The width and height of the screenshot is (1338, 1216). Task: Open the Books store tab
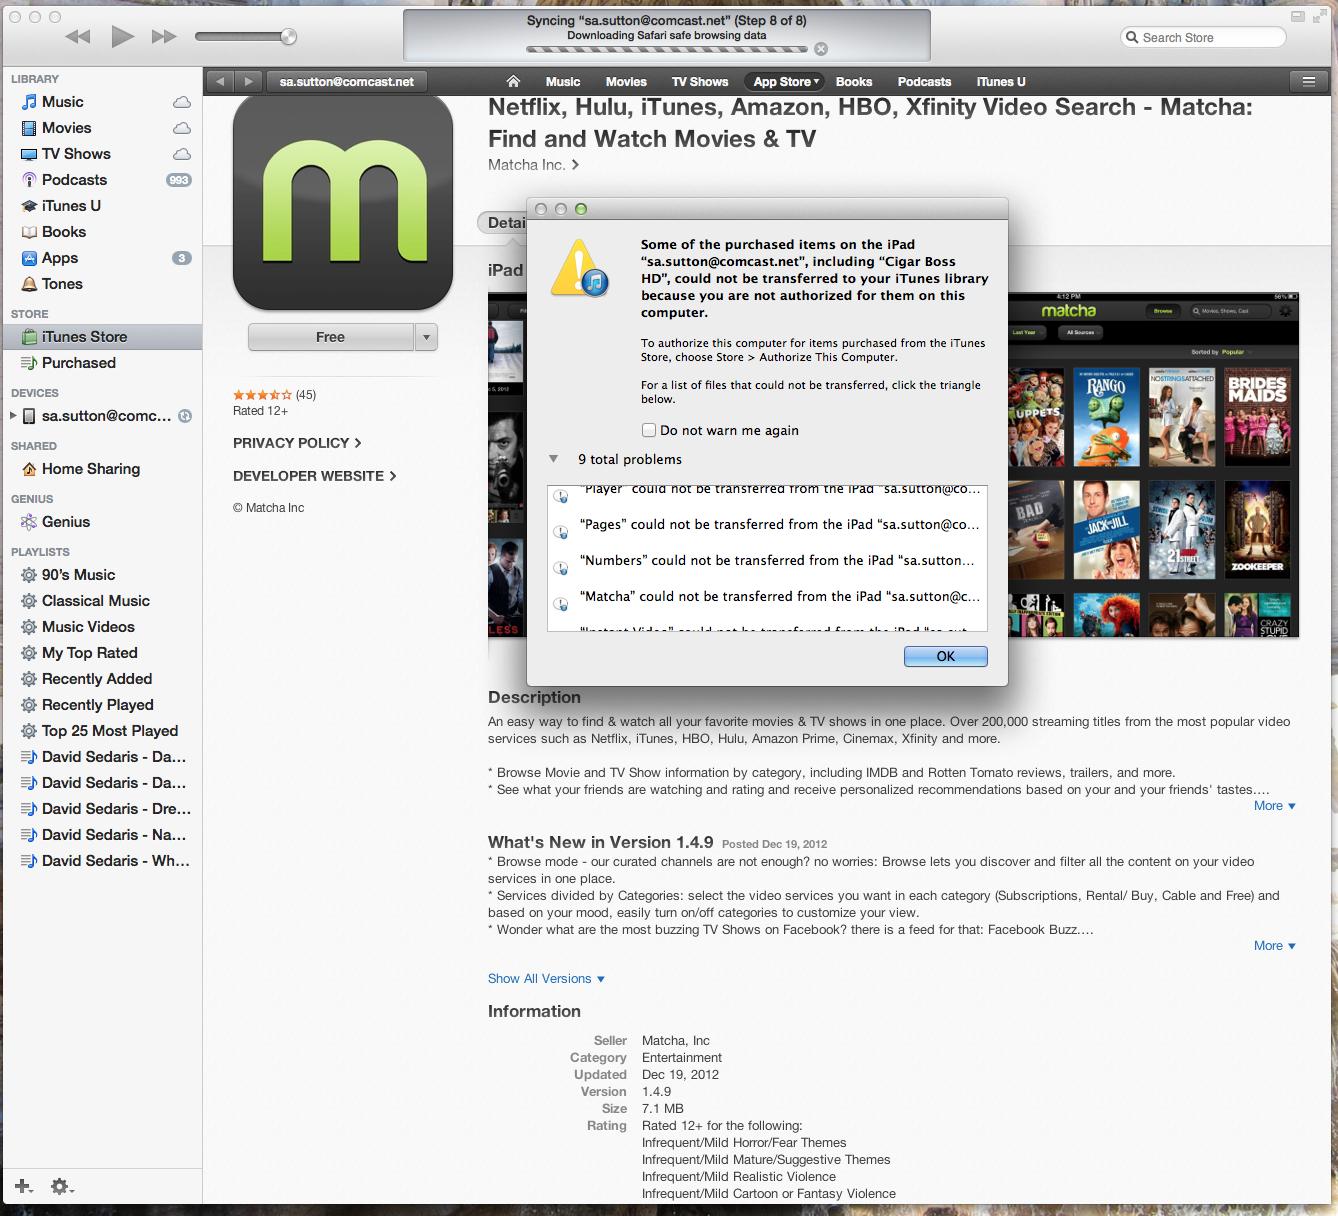tap(854, 82)
